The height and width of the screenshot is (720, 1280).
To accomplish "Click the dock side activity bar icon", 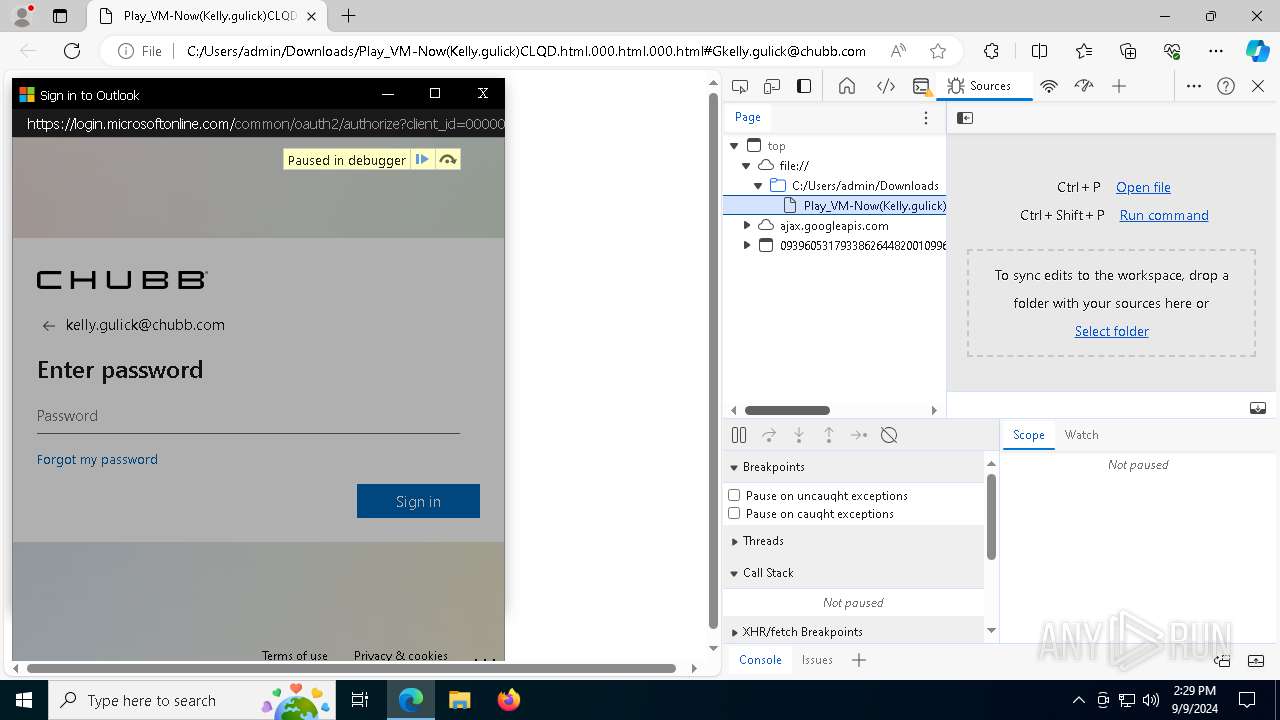I will [804, 86].
